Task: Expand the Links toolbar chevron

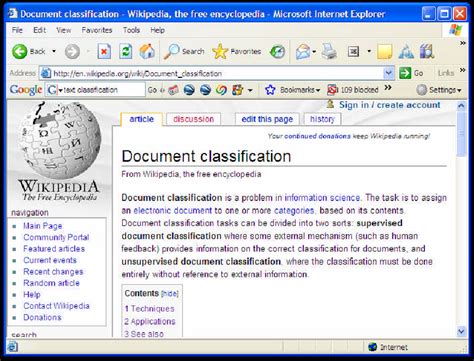Action: (463, 70)
